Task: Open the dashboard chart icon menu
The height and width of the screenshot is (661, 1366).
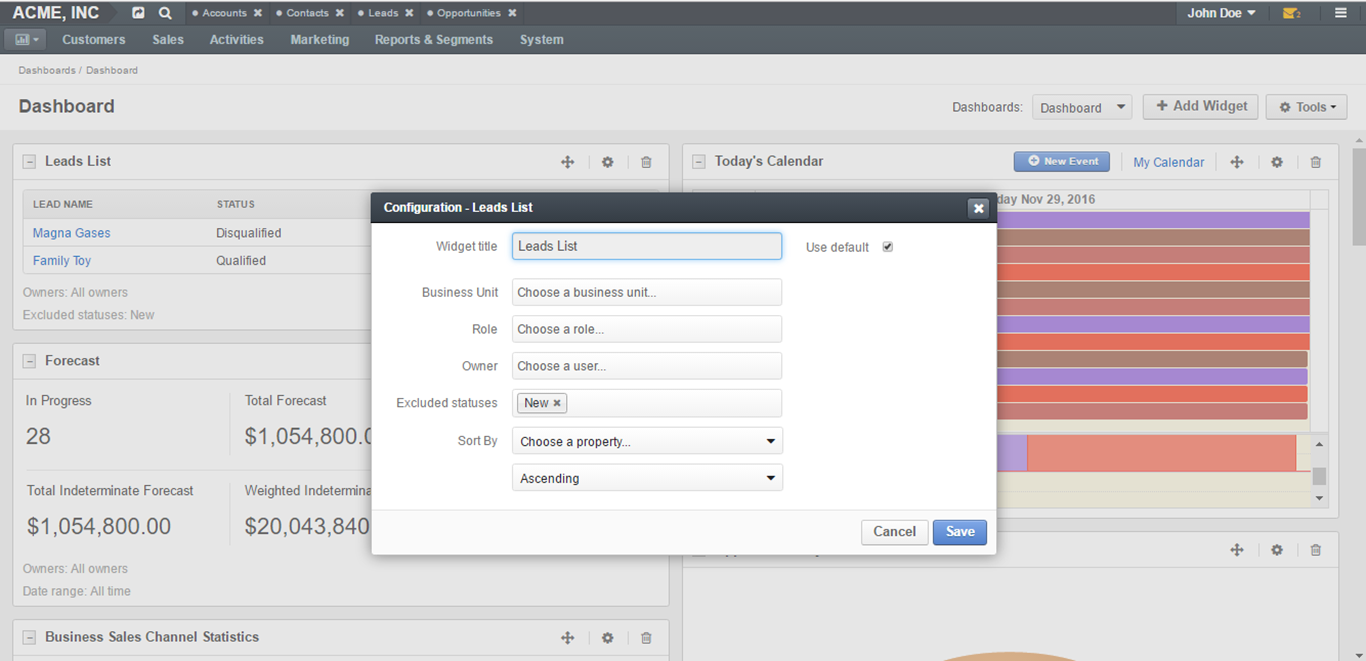Action: (27, 40)
